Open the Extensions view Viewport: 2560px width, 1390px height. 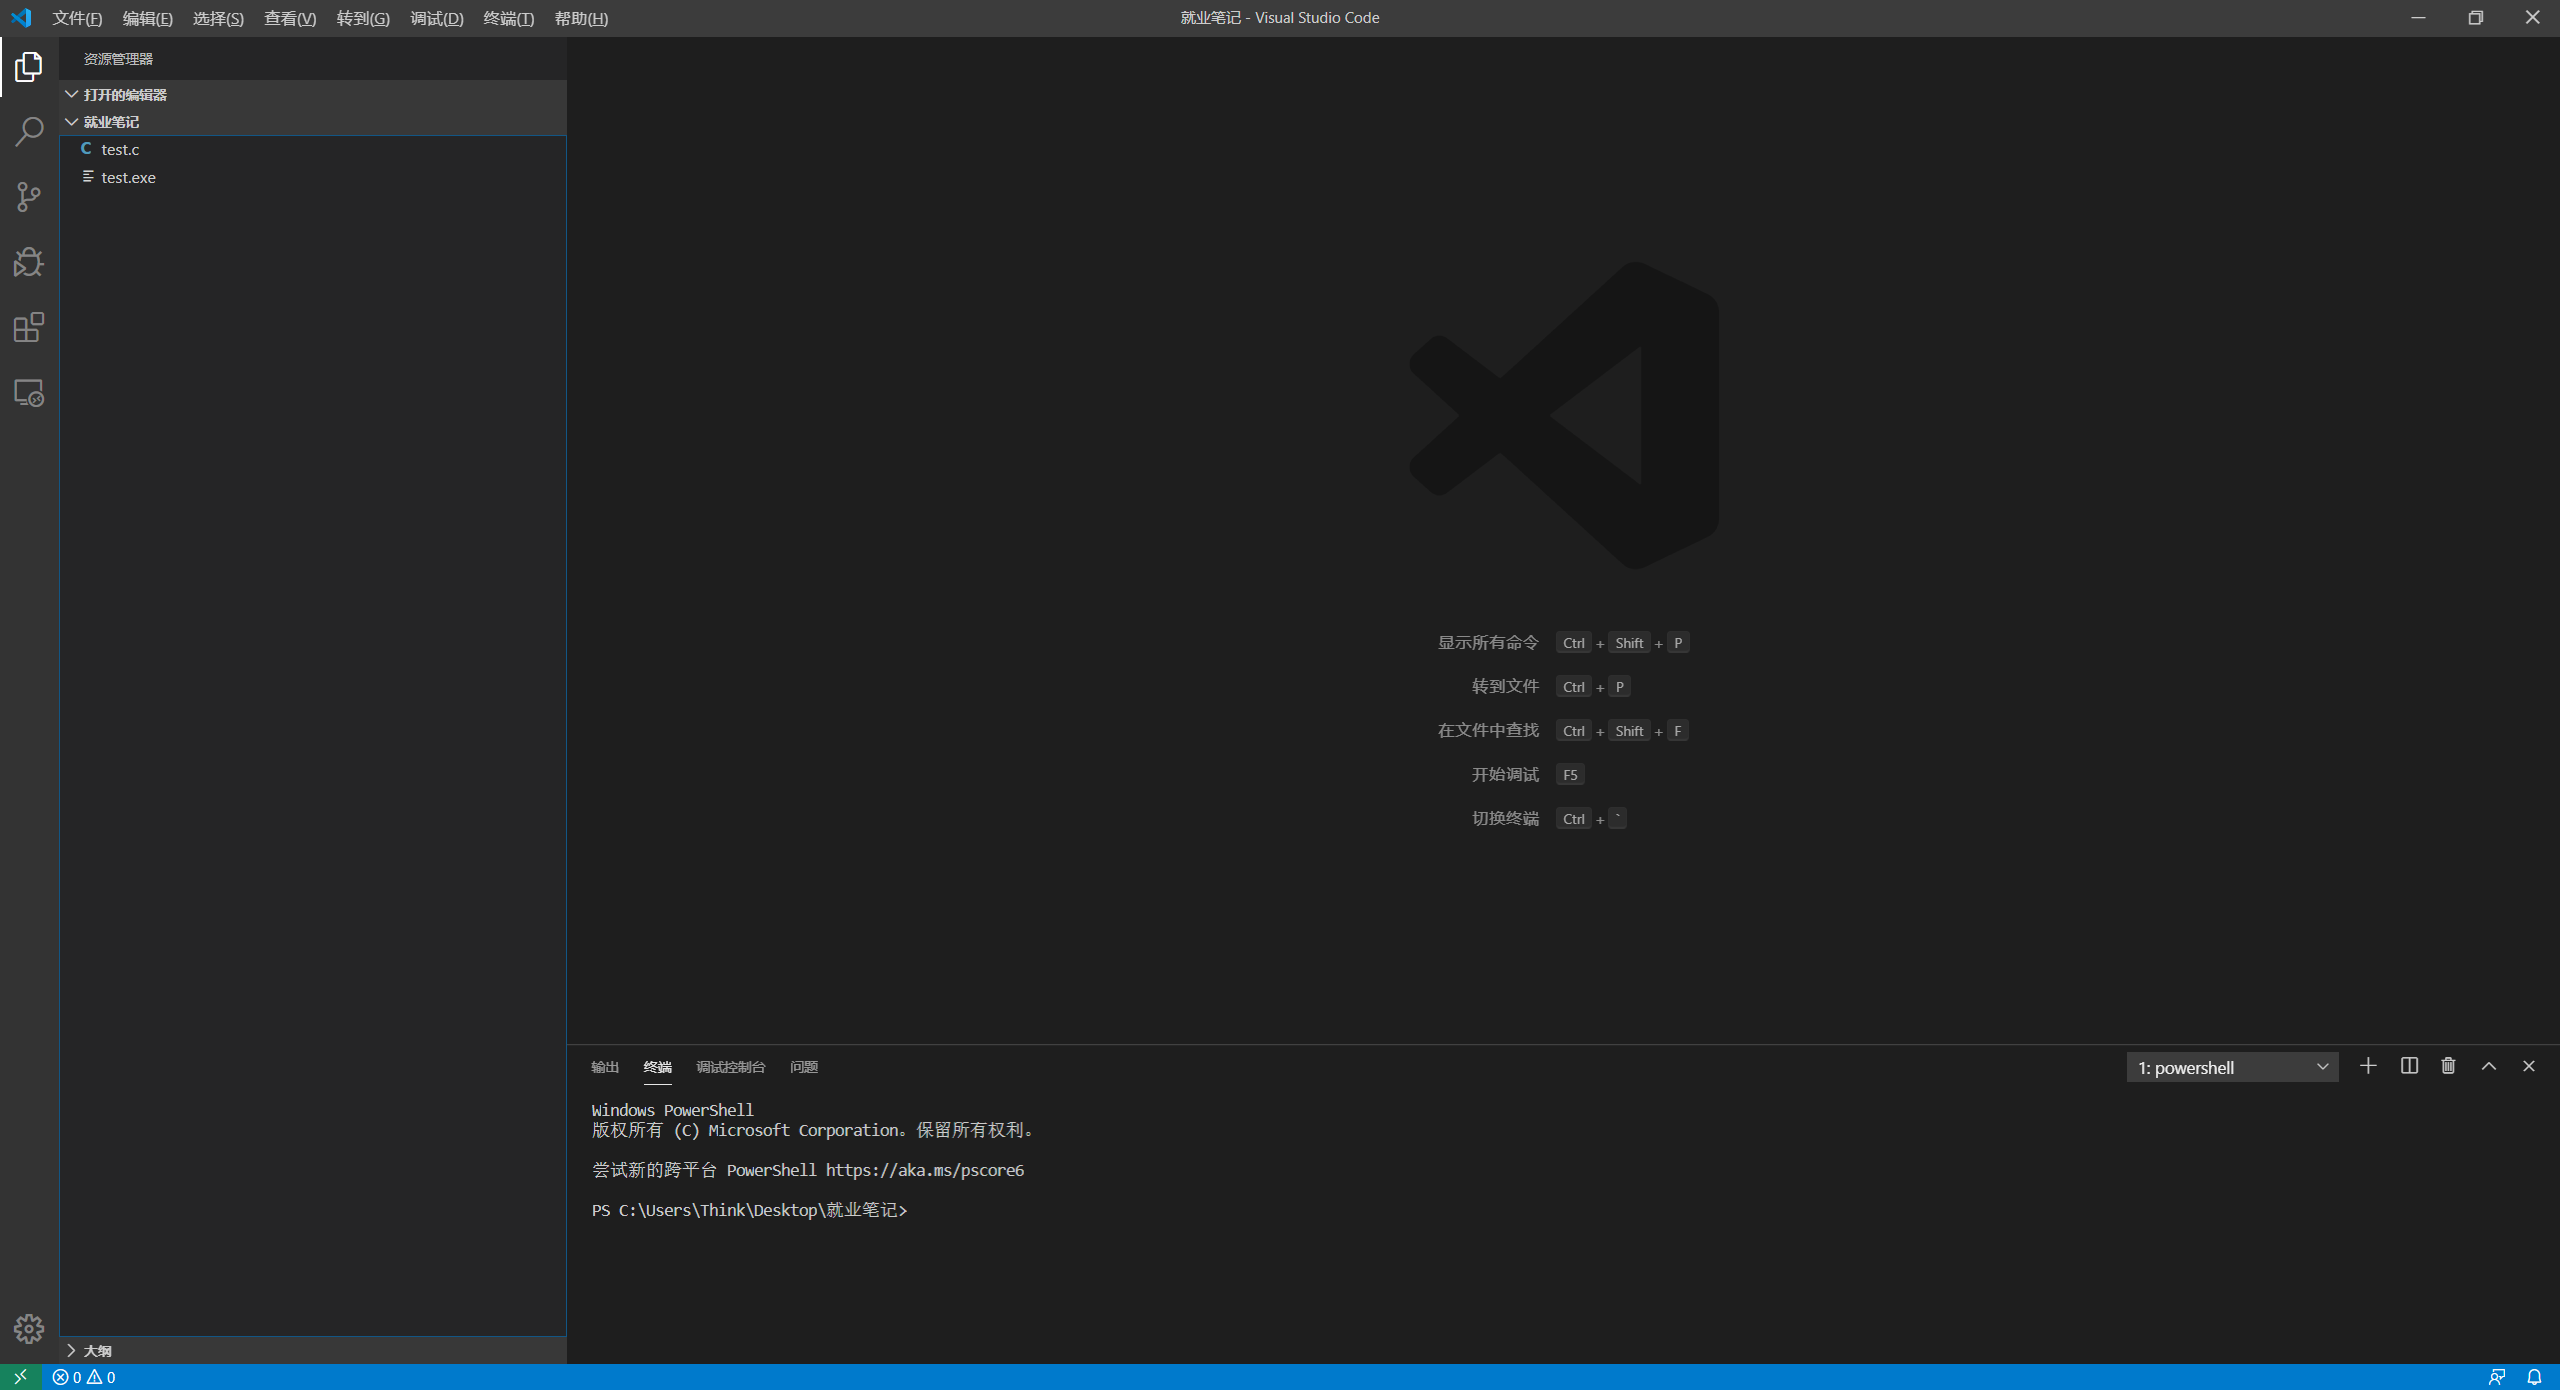point(29,327)
